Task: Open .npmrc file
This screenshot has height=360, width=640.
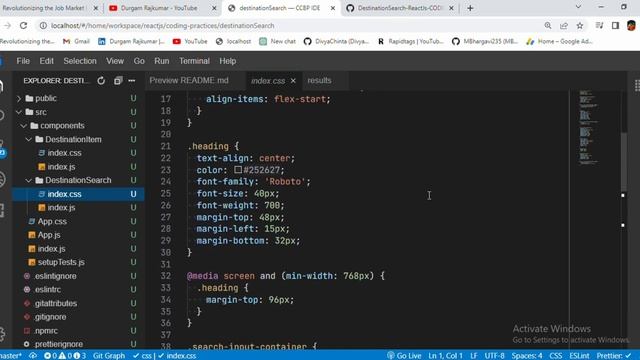Action: point(46,331)
